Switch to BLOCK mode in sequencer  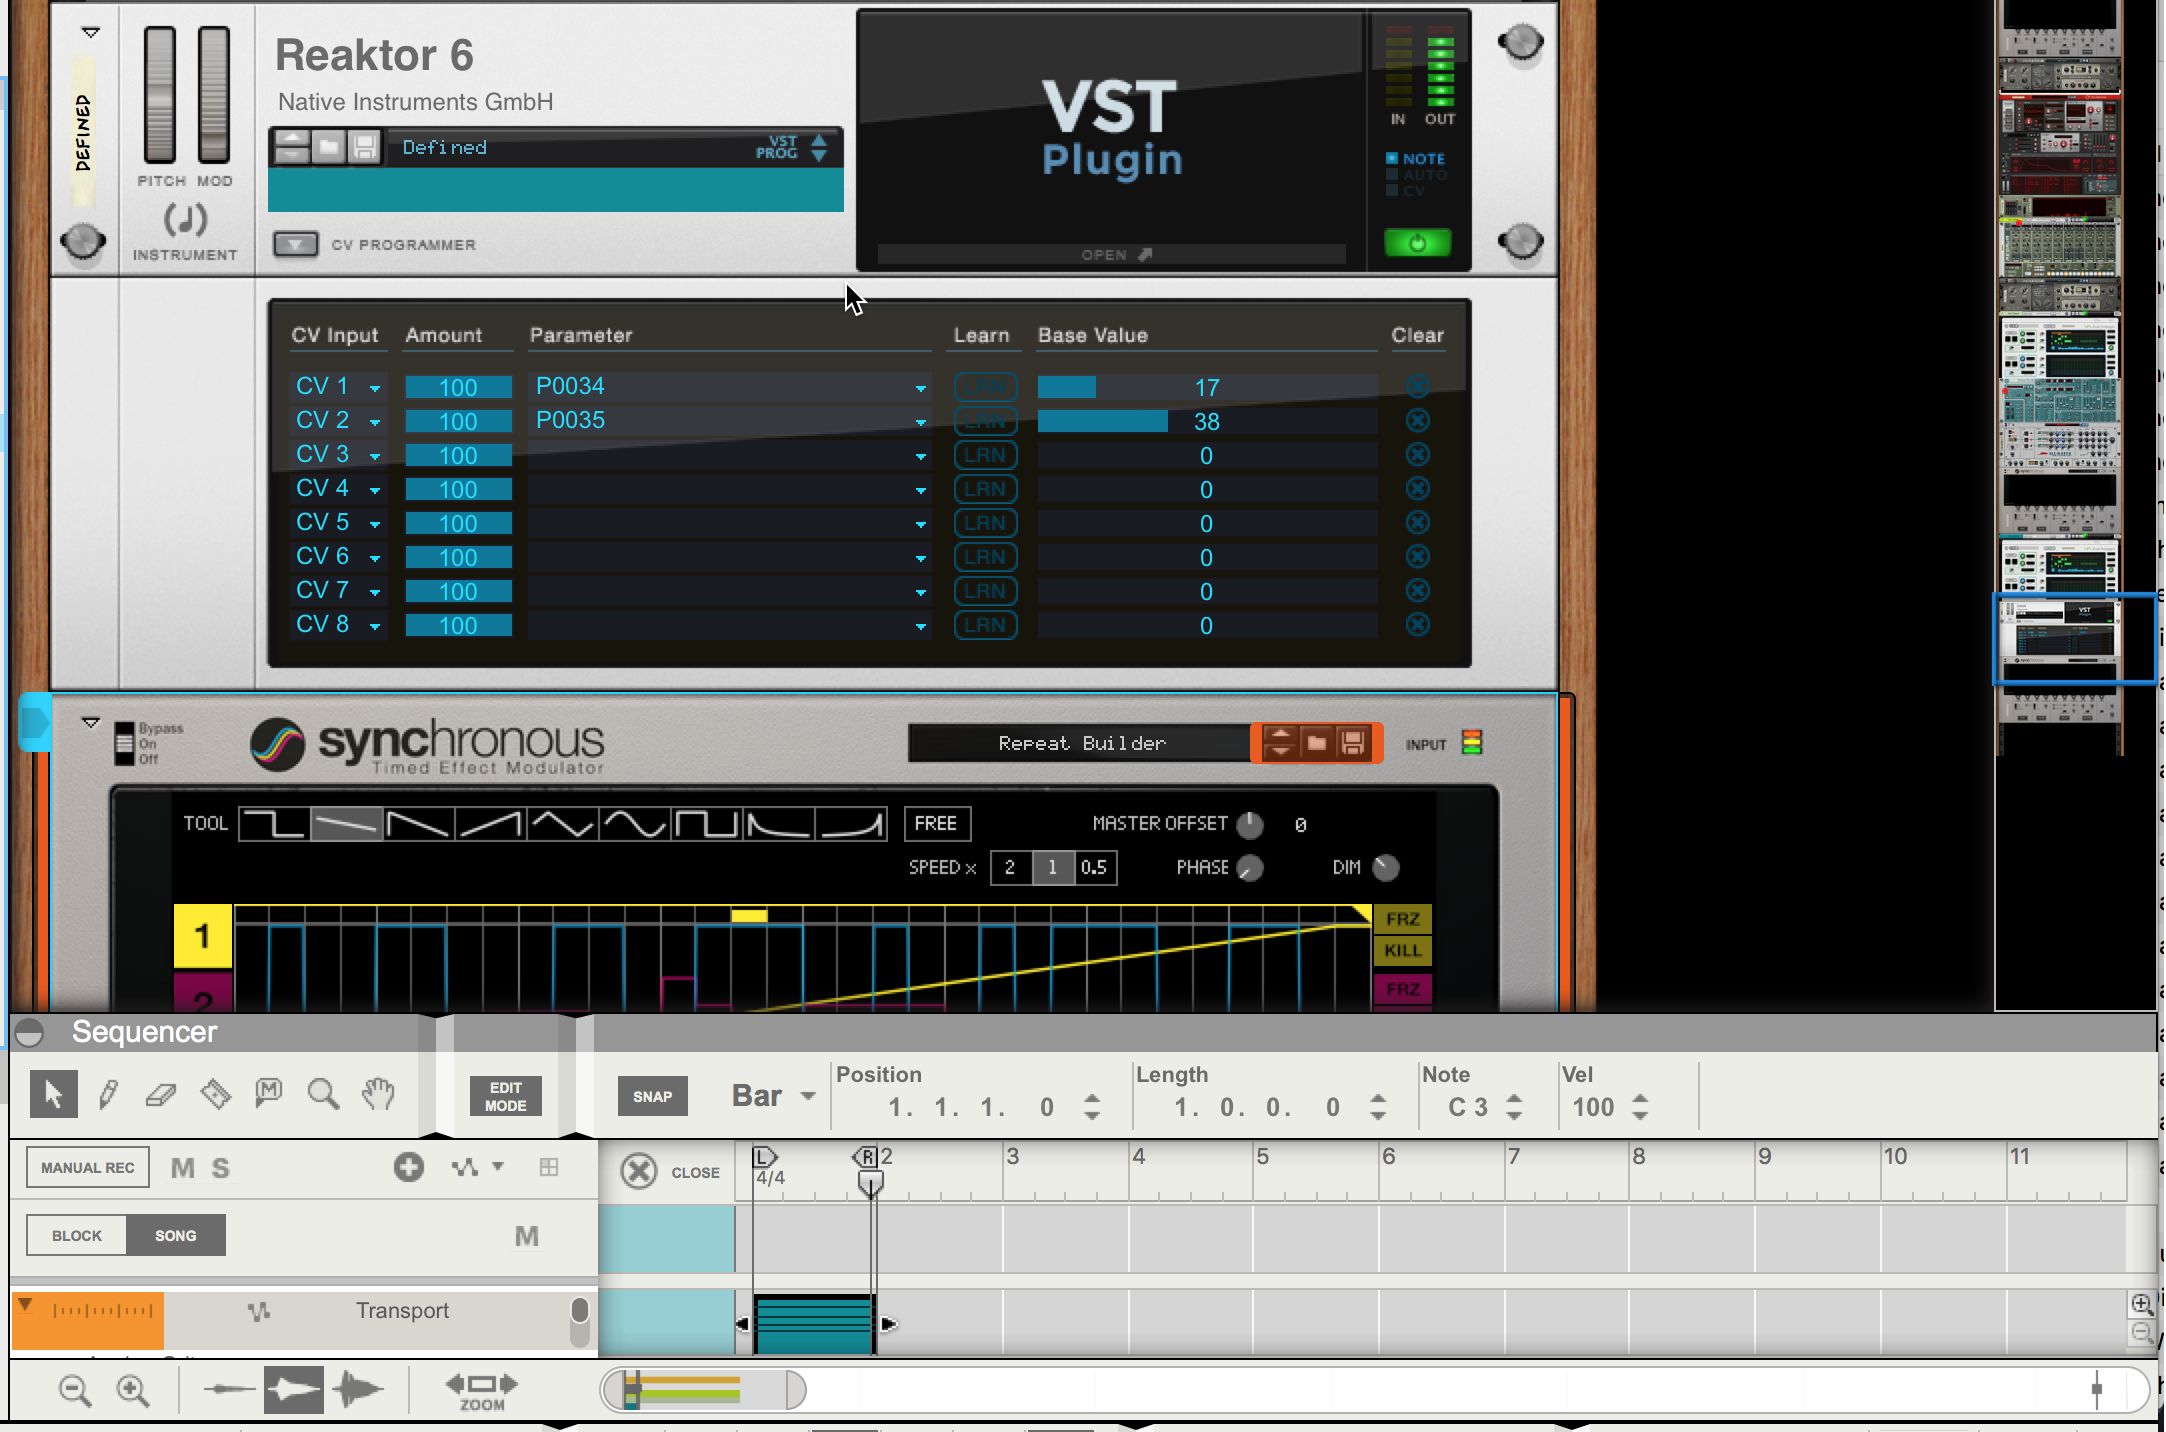(75, 1234)
